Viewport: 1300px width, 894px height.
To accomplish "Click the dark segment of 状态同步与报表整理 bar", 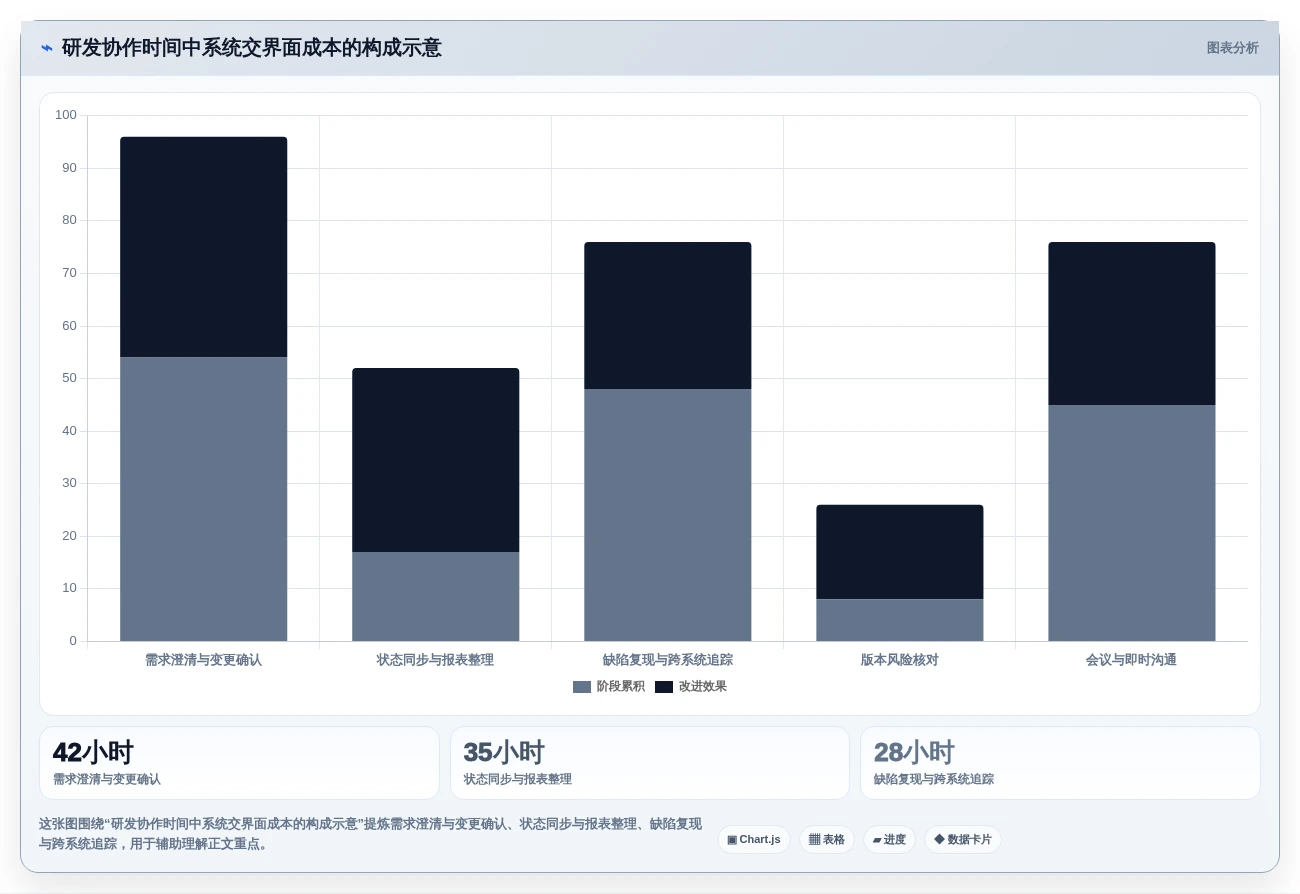I will tap(436, 460).
